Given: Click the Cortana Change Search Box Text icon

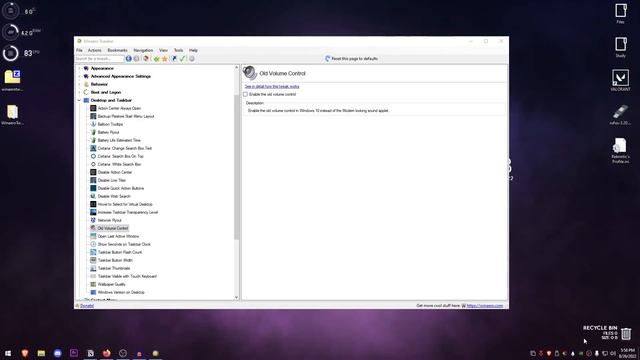Looking at the screenshot, I should (x=93, y=148).
